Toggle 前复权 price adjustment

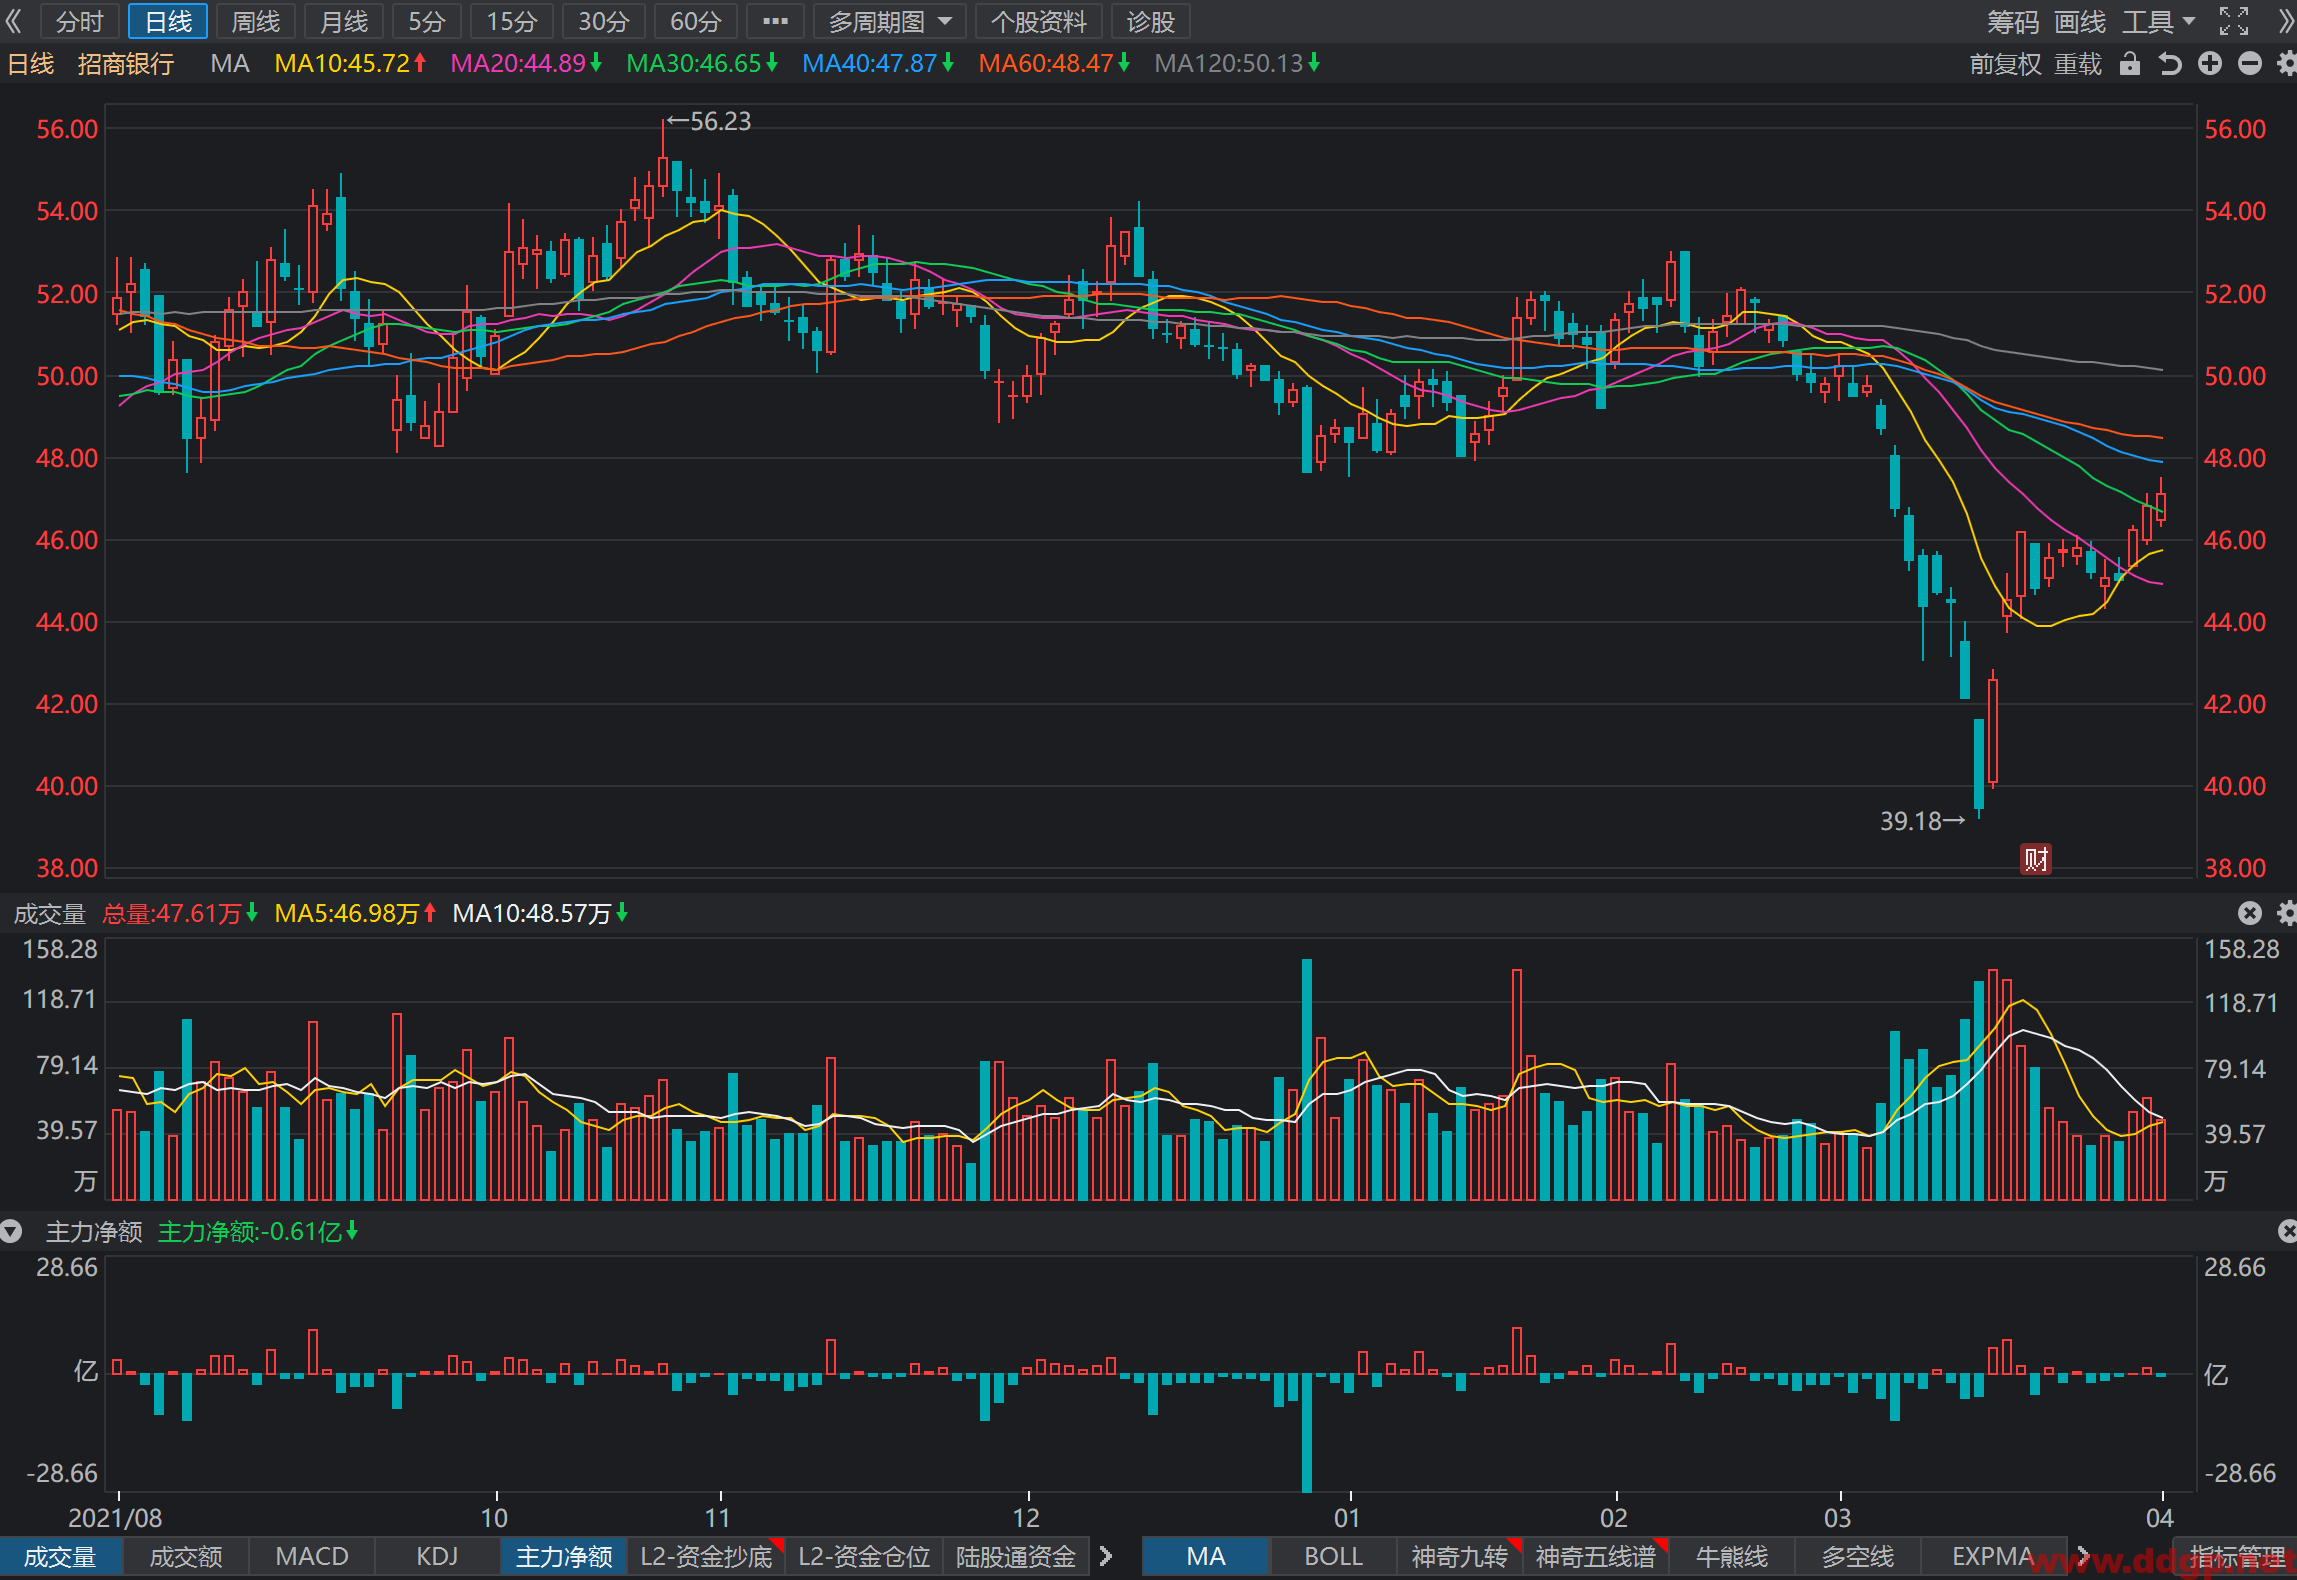(2005, 64)
